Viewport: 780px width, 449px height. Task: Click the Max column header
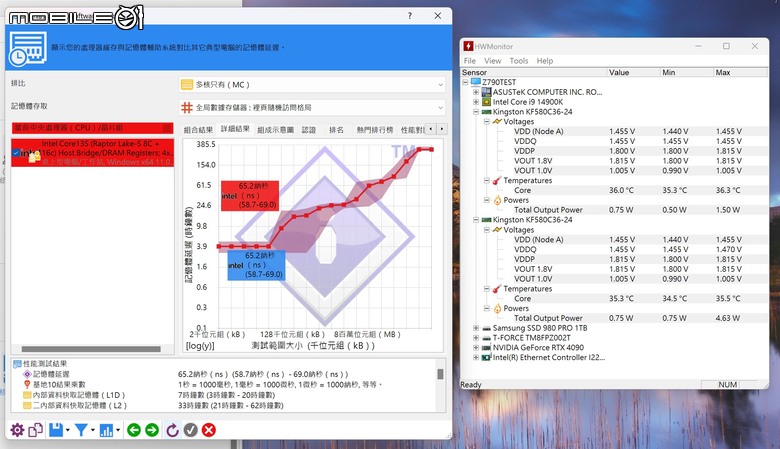tap(740, 73)
